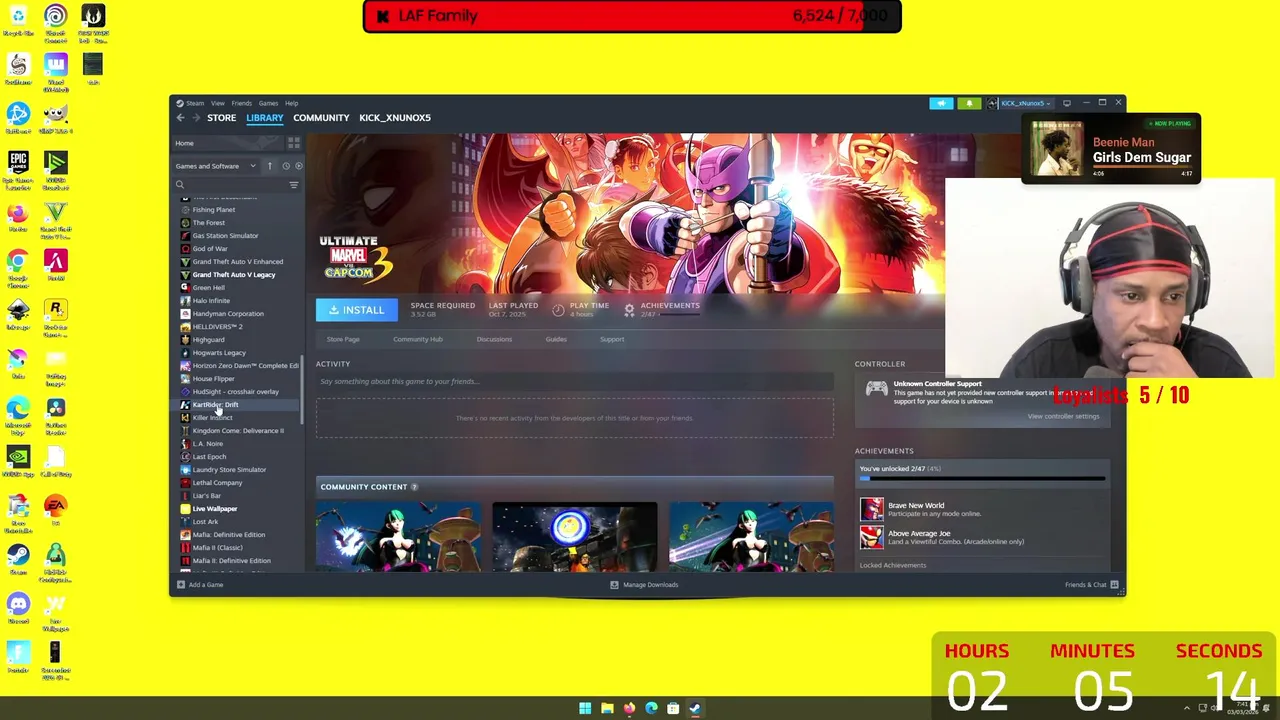Open the Guides link

tap(556, 339)
